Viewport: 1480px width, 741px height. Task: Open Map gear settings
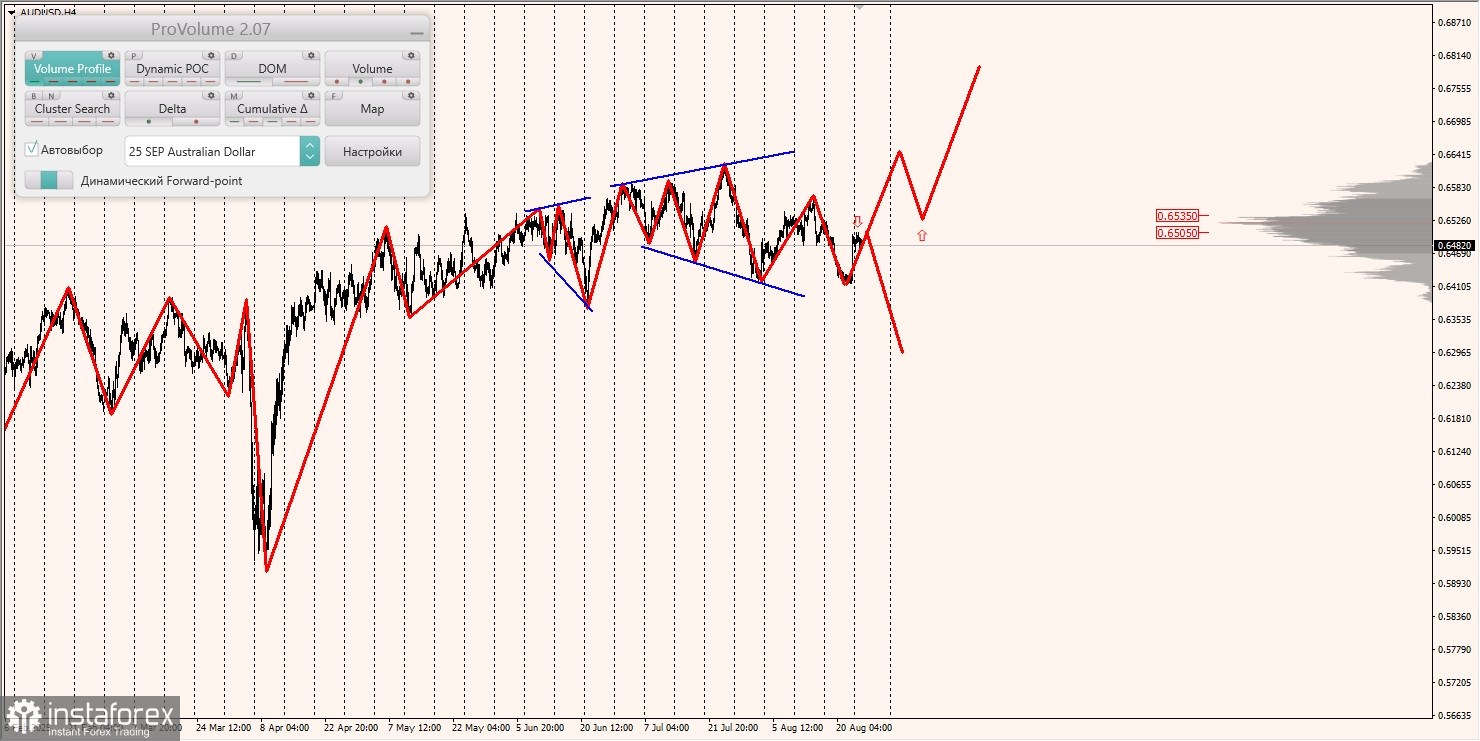click(411, 95)
